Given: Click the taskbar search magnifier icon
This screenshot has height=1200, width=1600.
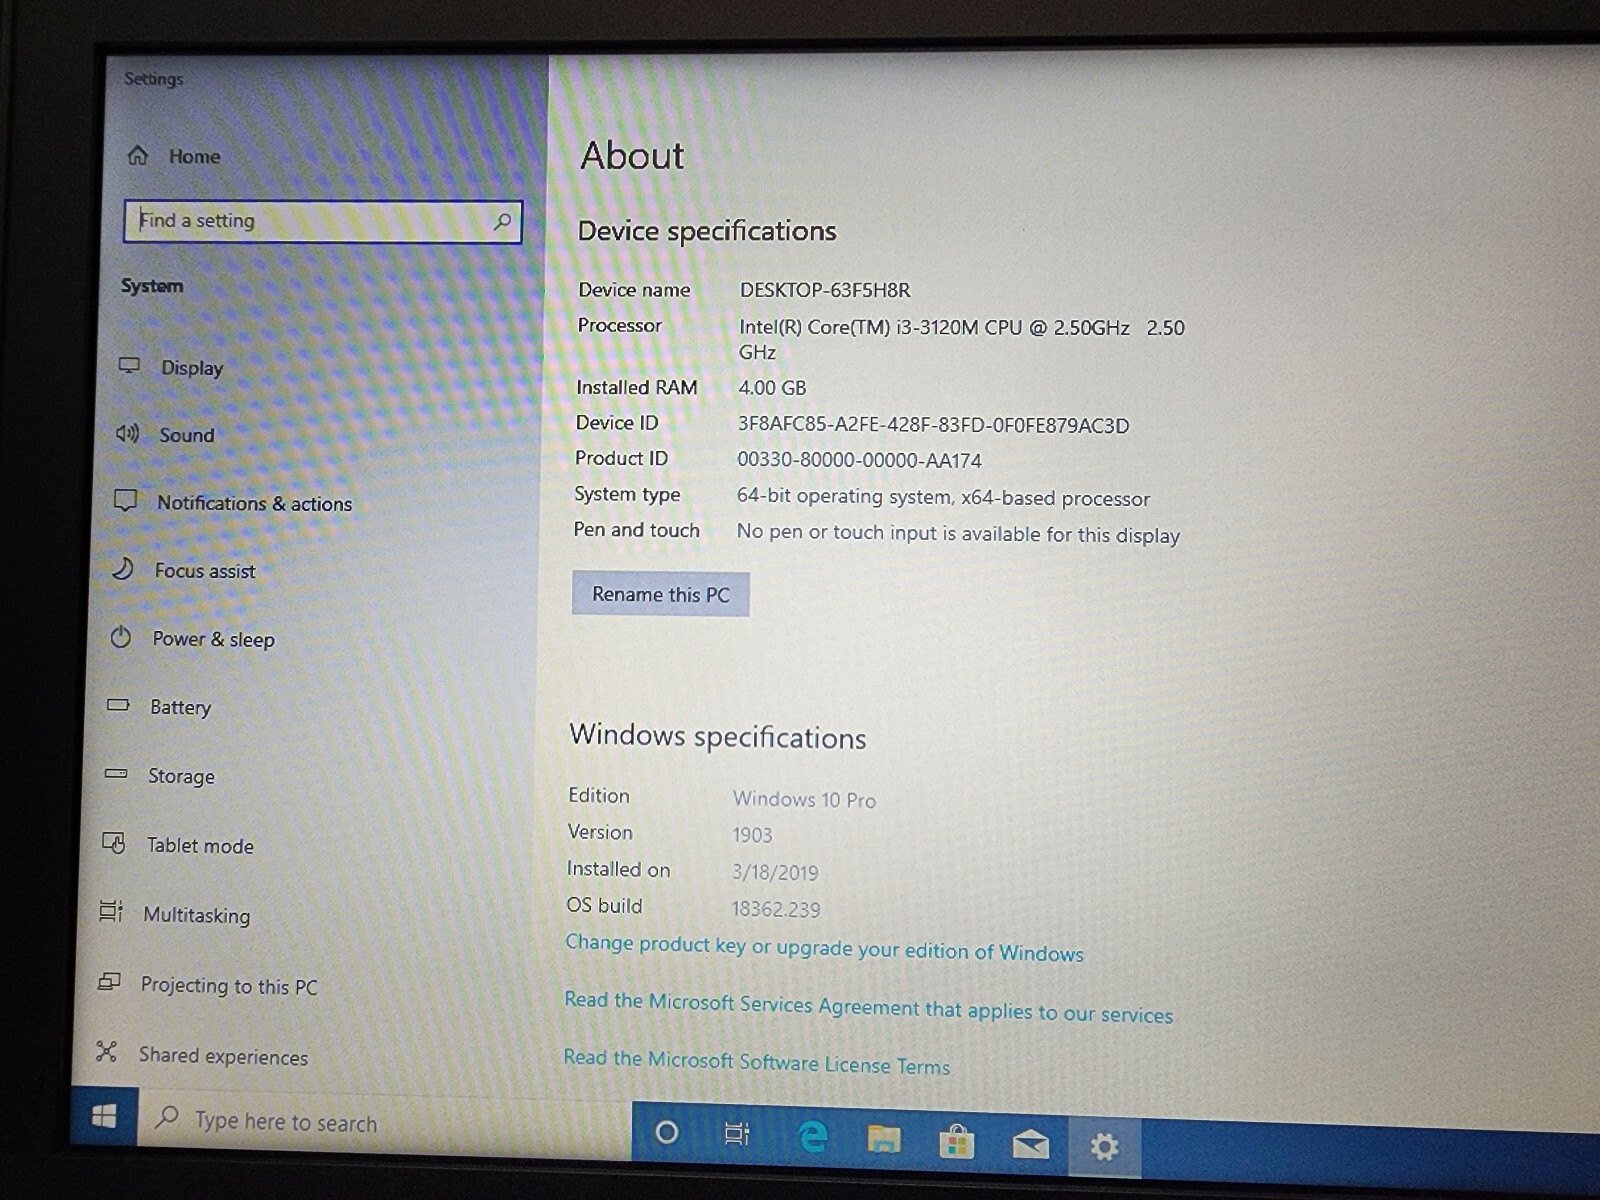Looking at the screenshot, I should coord(167,1116).
